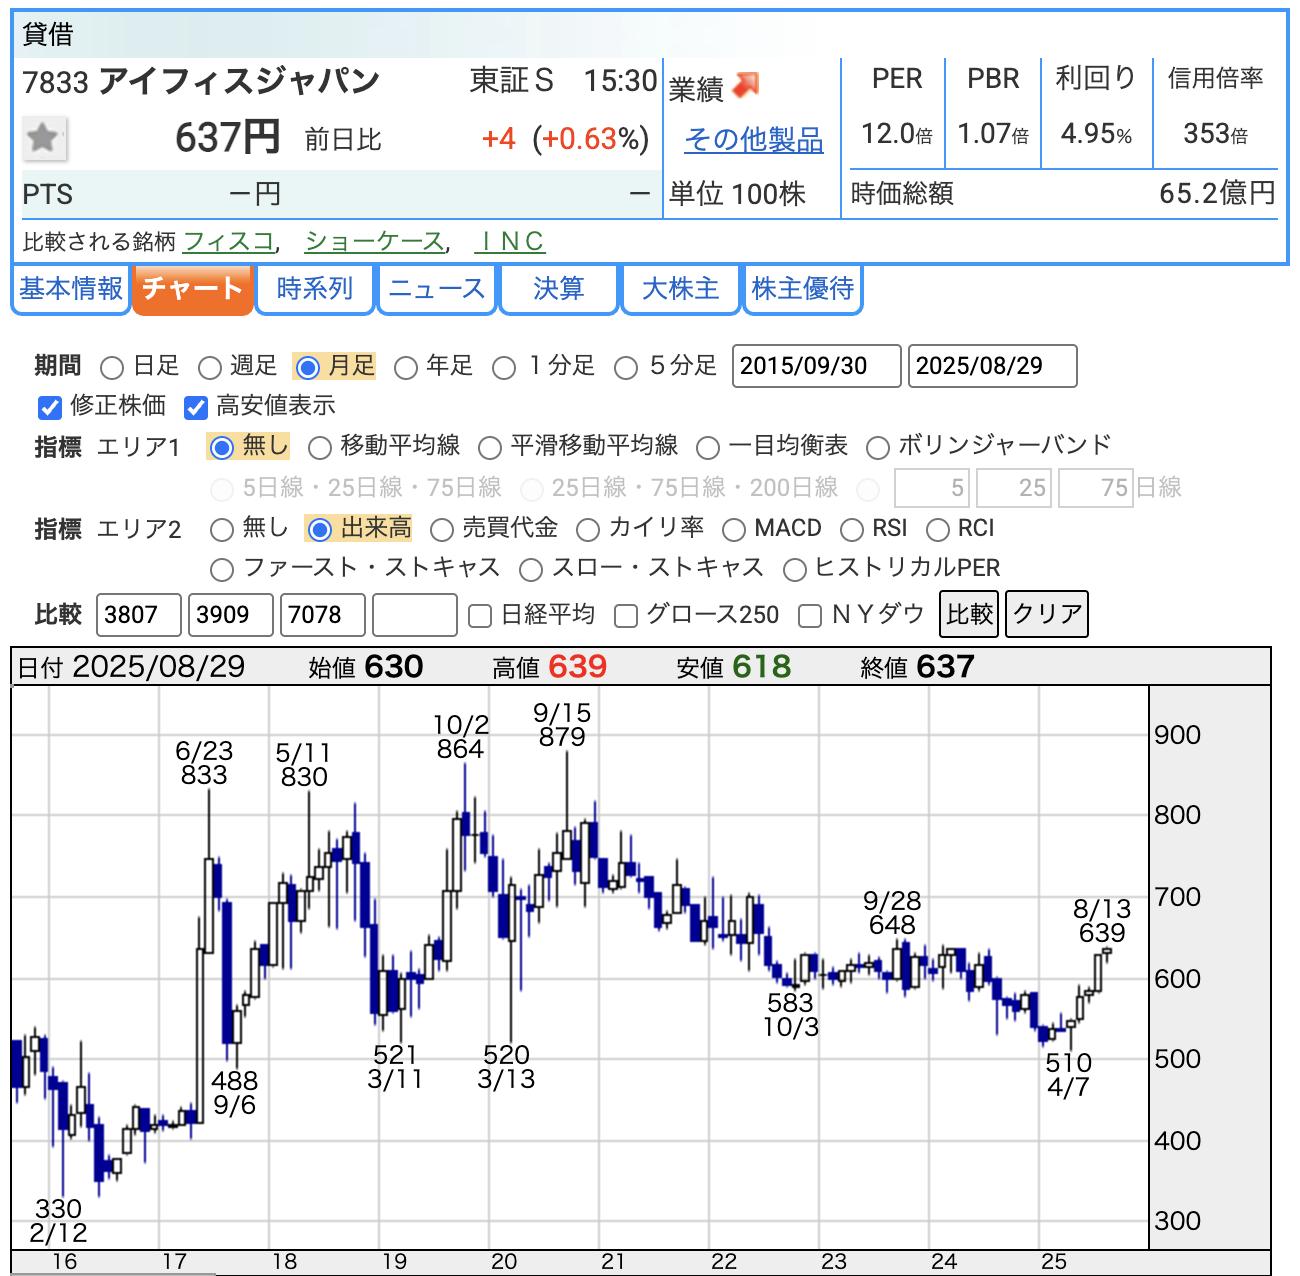Click the 10/2 864 high label
Screen dimensions: 1300x1276
pyautogui.click(x=461, y=737)
